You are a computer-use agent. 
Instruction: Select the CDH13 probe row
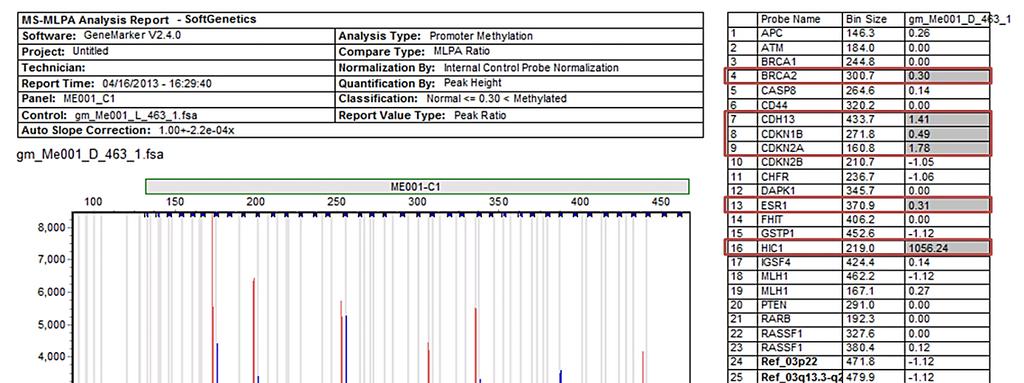coord(859,120)
